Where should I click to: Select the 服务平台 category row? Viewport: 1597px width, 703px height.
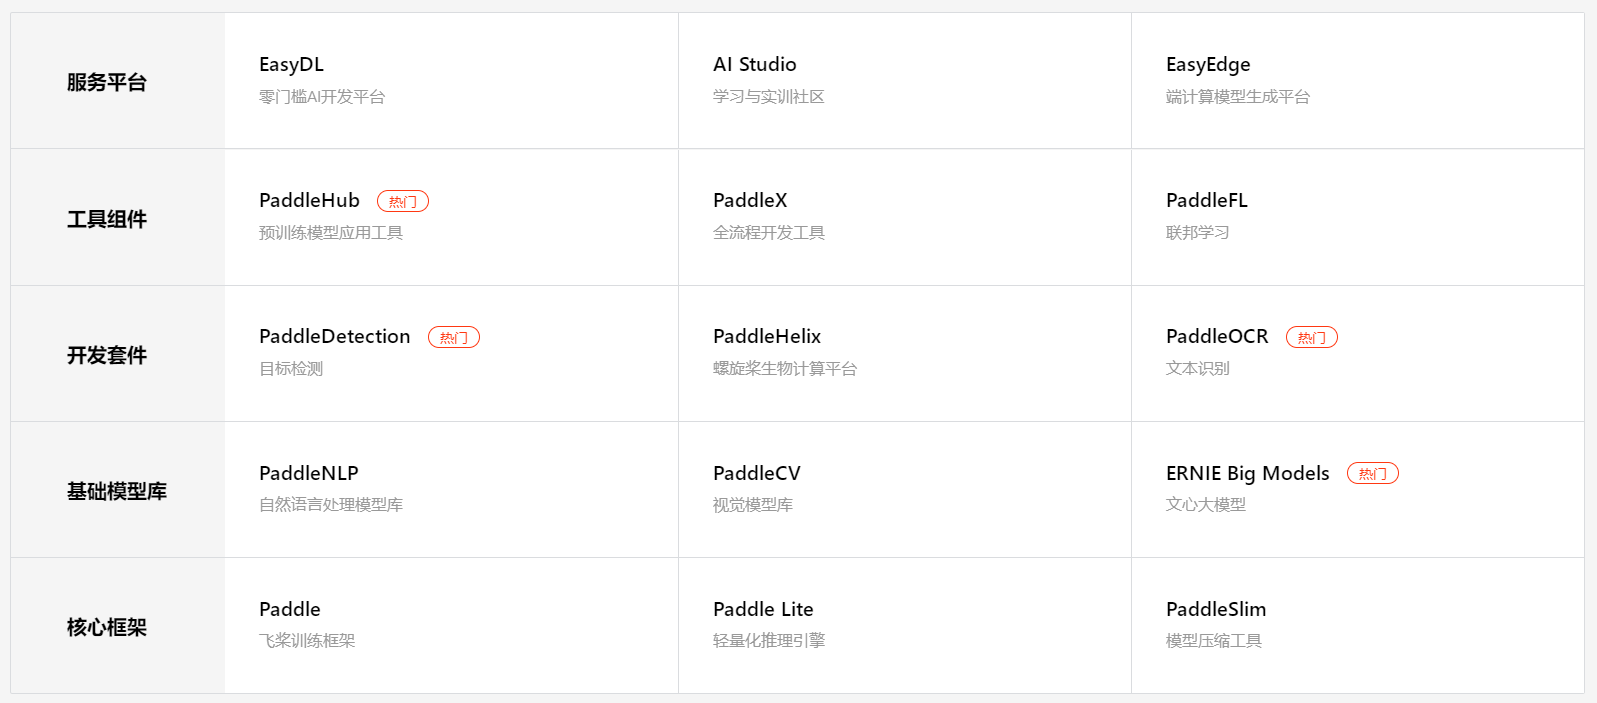(106, 82)
